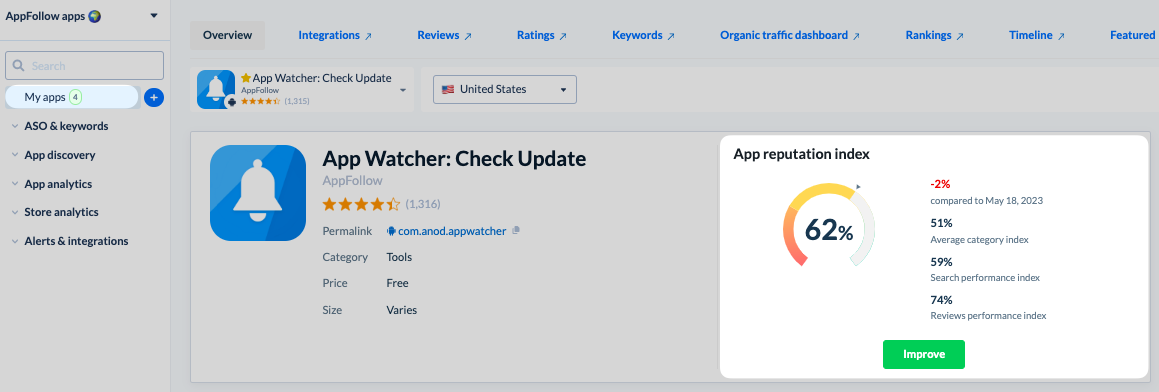
Task: Click the star rating under app title
Action: coord(361,203)
